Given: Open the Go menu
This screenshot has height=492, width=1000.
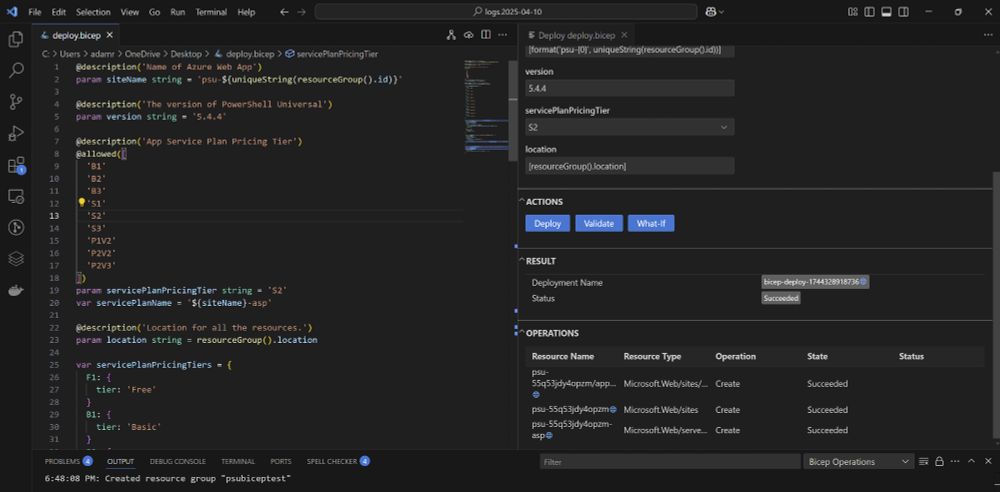Looking at the screenshot, I should click(154, 11).
